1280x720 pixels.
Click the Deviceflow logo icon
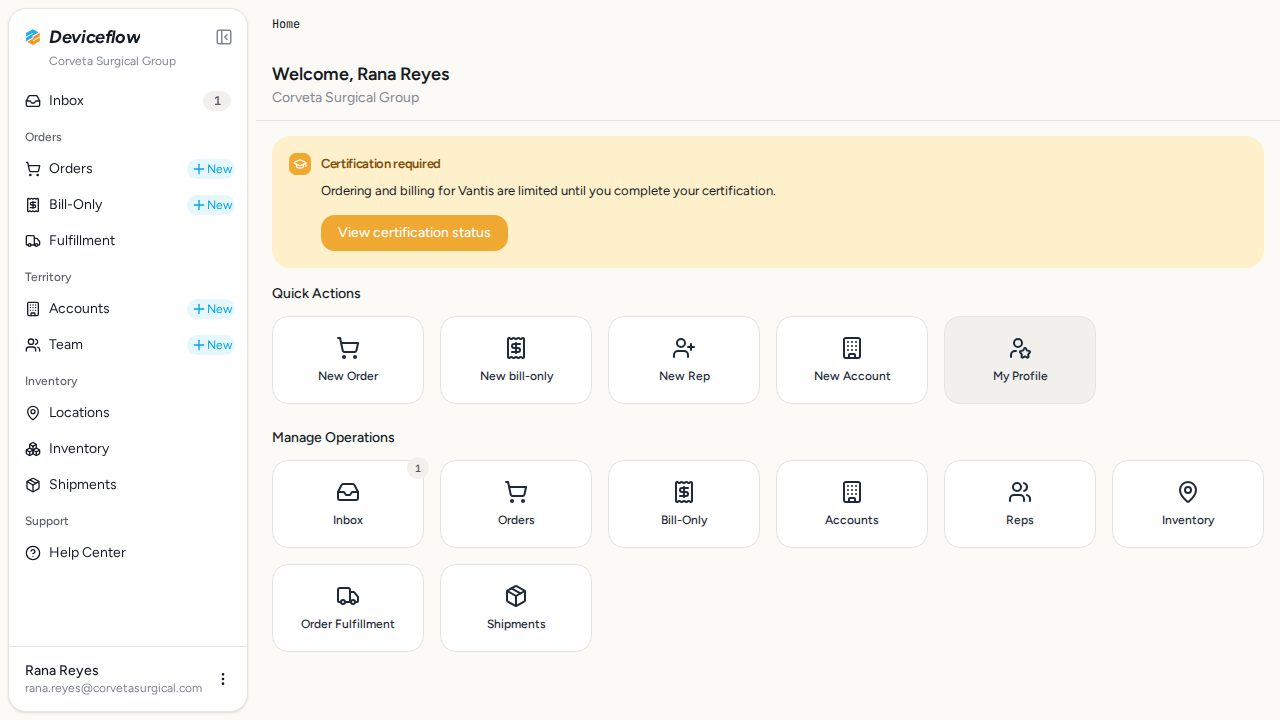pos(33,37)
